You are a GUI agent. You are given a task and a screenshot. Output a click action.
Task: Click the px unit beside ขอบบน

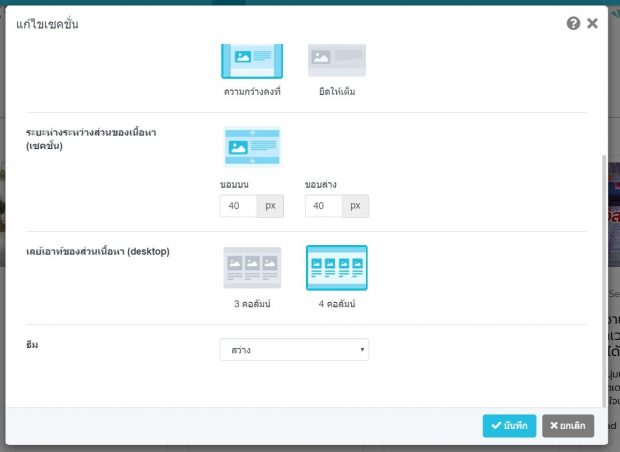pos(270,206)
